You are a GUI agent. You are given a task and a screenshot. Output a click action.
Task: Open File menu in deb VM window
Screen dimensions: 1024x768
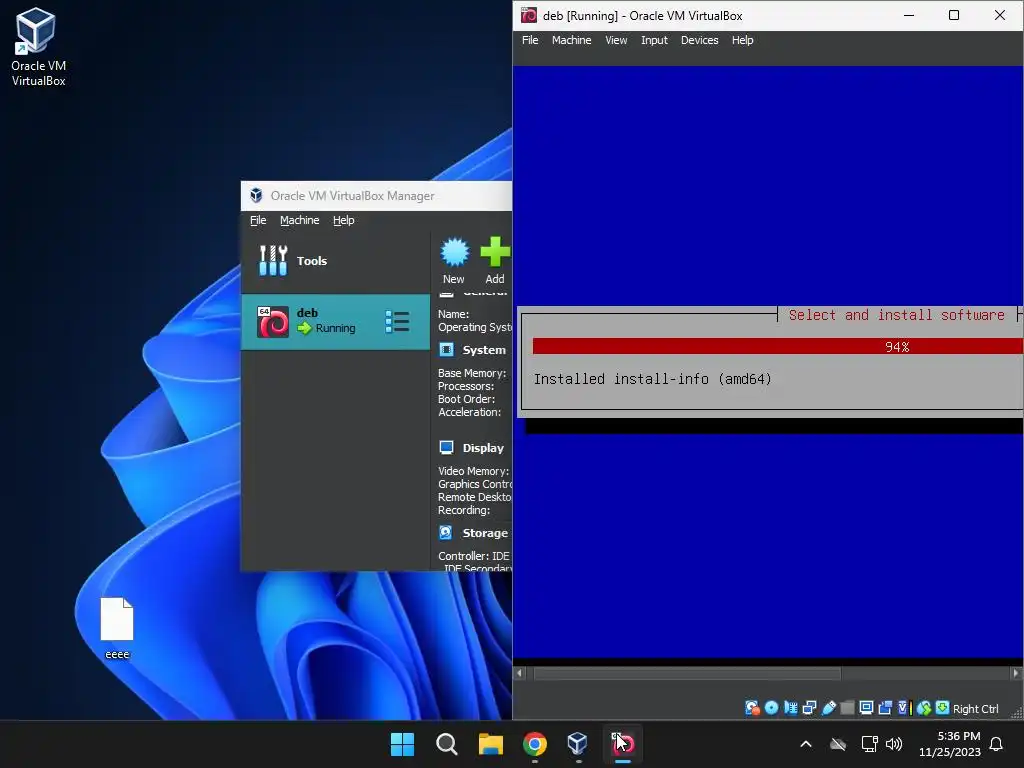tap(530, 40)
